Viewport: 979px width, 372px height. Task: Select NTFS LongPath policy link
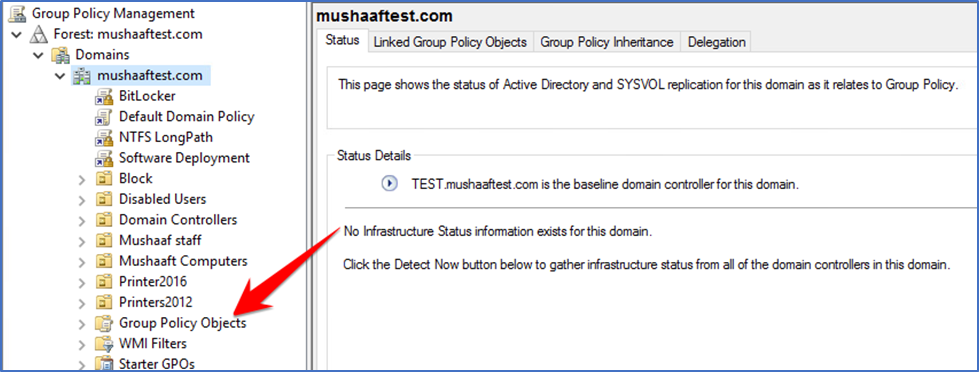tap(165, 137)
